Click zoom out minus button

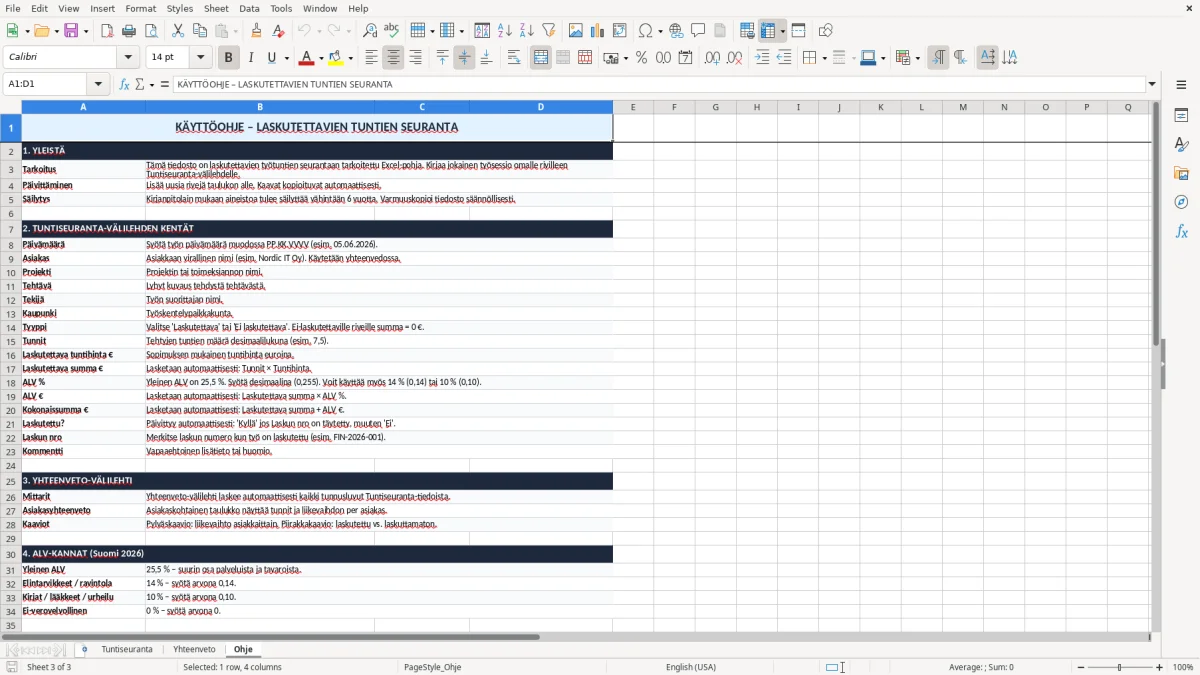pos(1081,667)
